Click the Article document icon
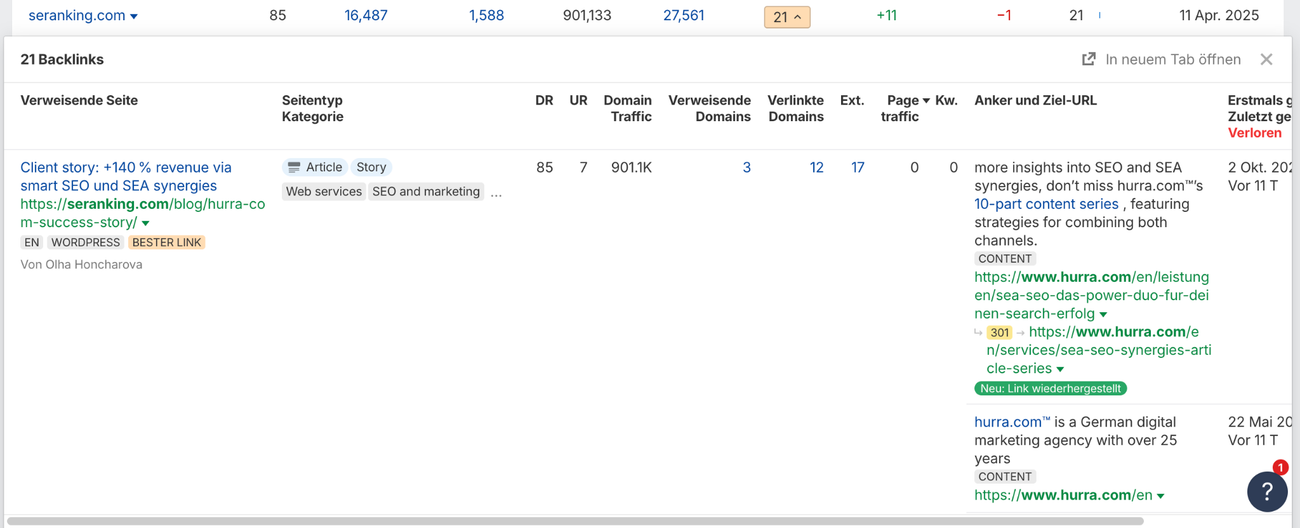 [294, 168]
